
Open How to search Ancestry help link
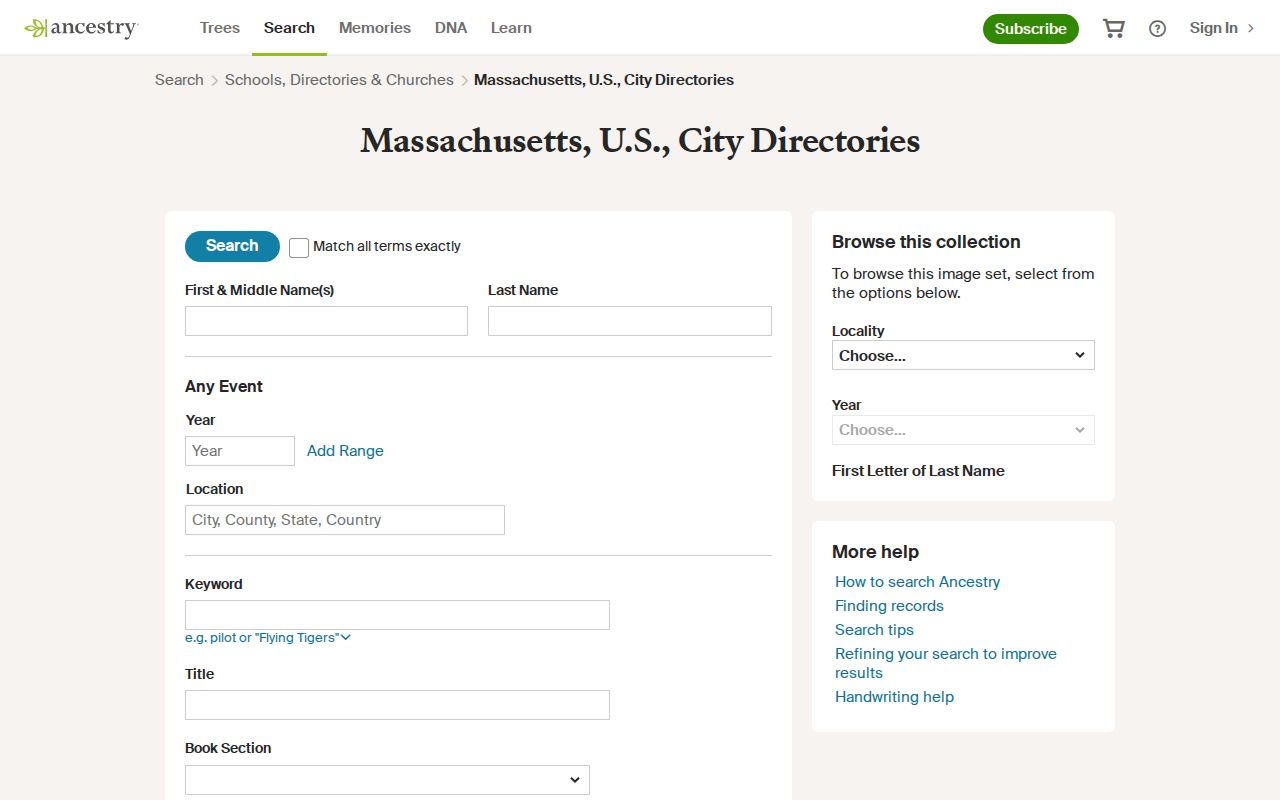(x=918, y=582)
